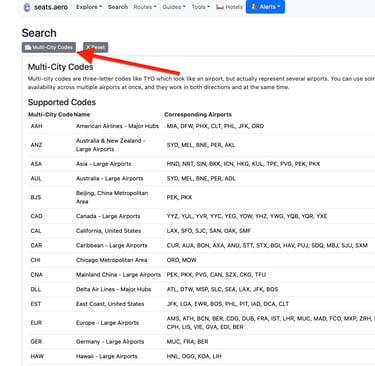Expand the Tools dropdown menu

point(201,7)
